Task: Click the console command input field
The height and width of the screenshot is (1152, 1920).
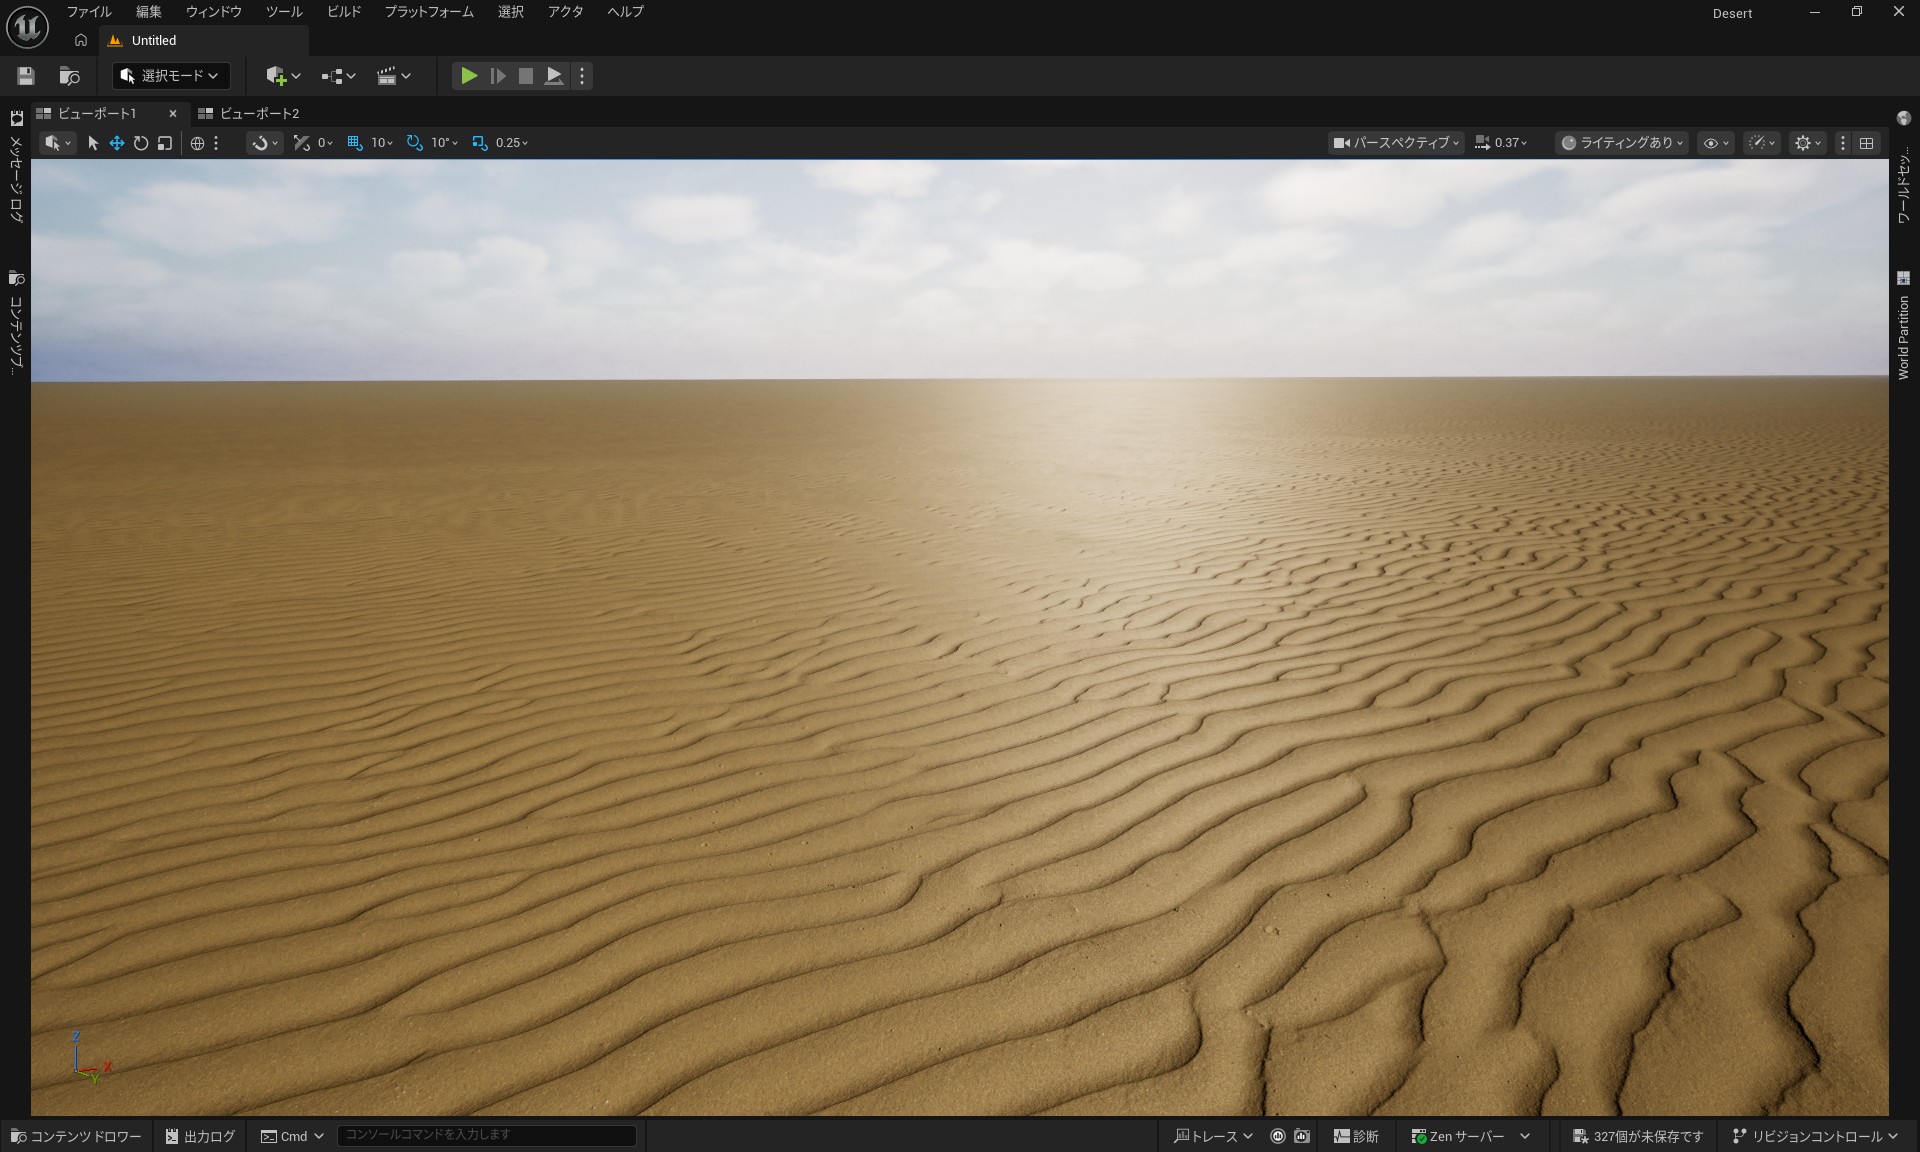Action: click(x=487, y=1135)
